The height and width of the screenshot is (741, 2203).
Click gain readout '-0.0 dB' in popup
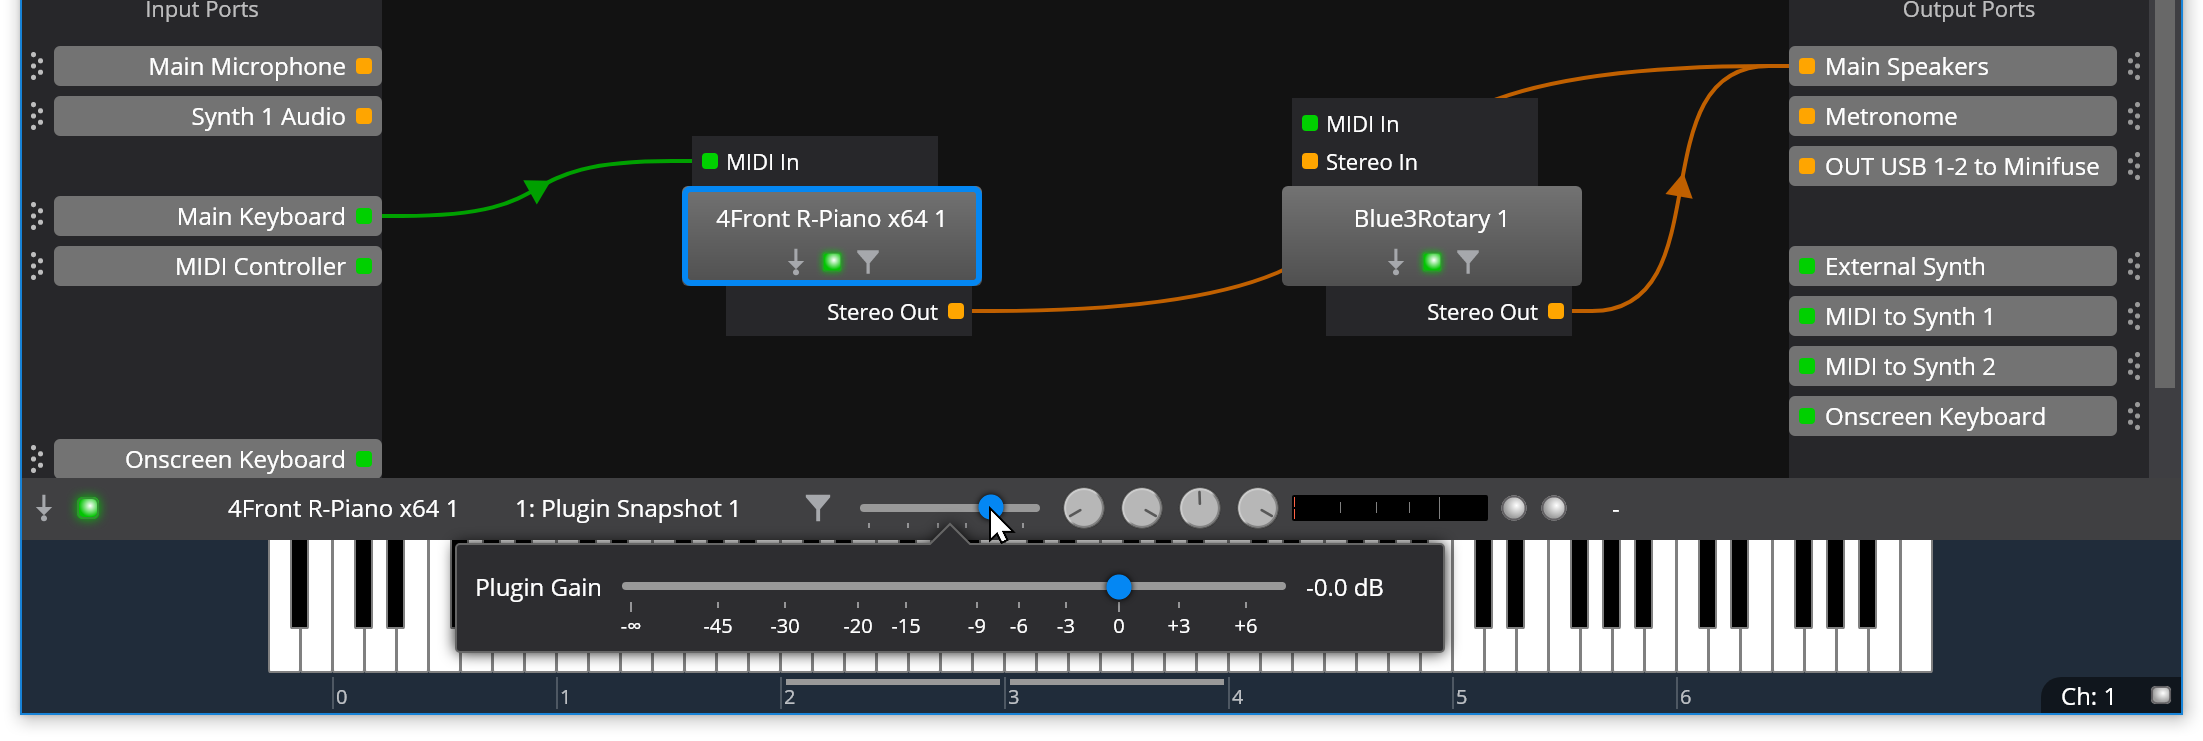point(1344,588)
